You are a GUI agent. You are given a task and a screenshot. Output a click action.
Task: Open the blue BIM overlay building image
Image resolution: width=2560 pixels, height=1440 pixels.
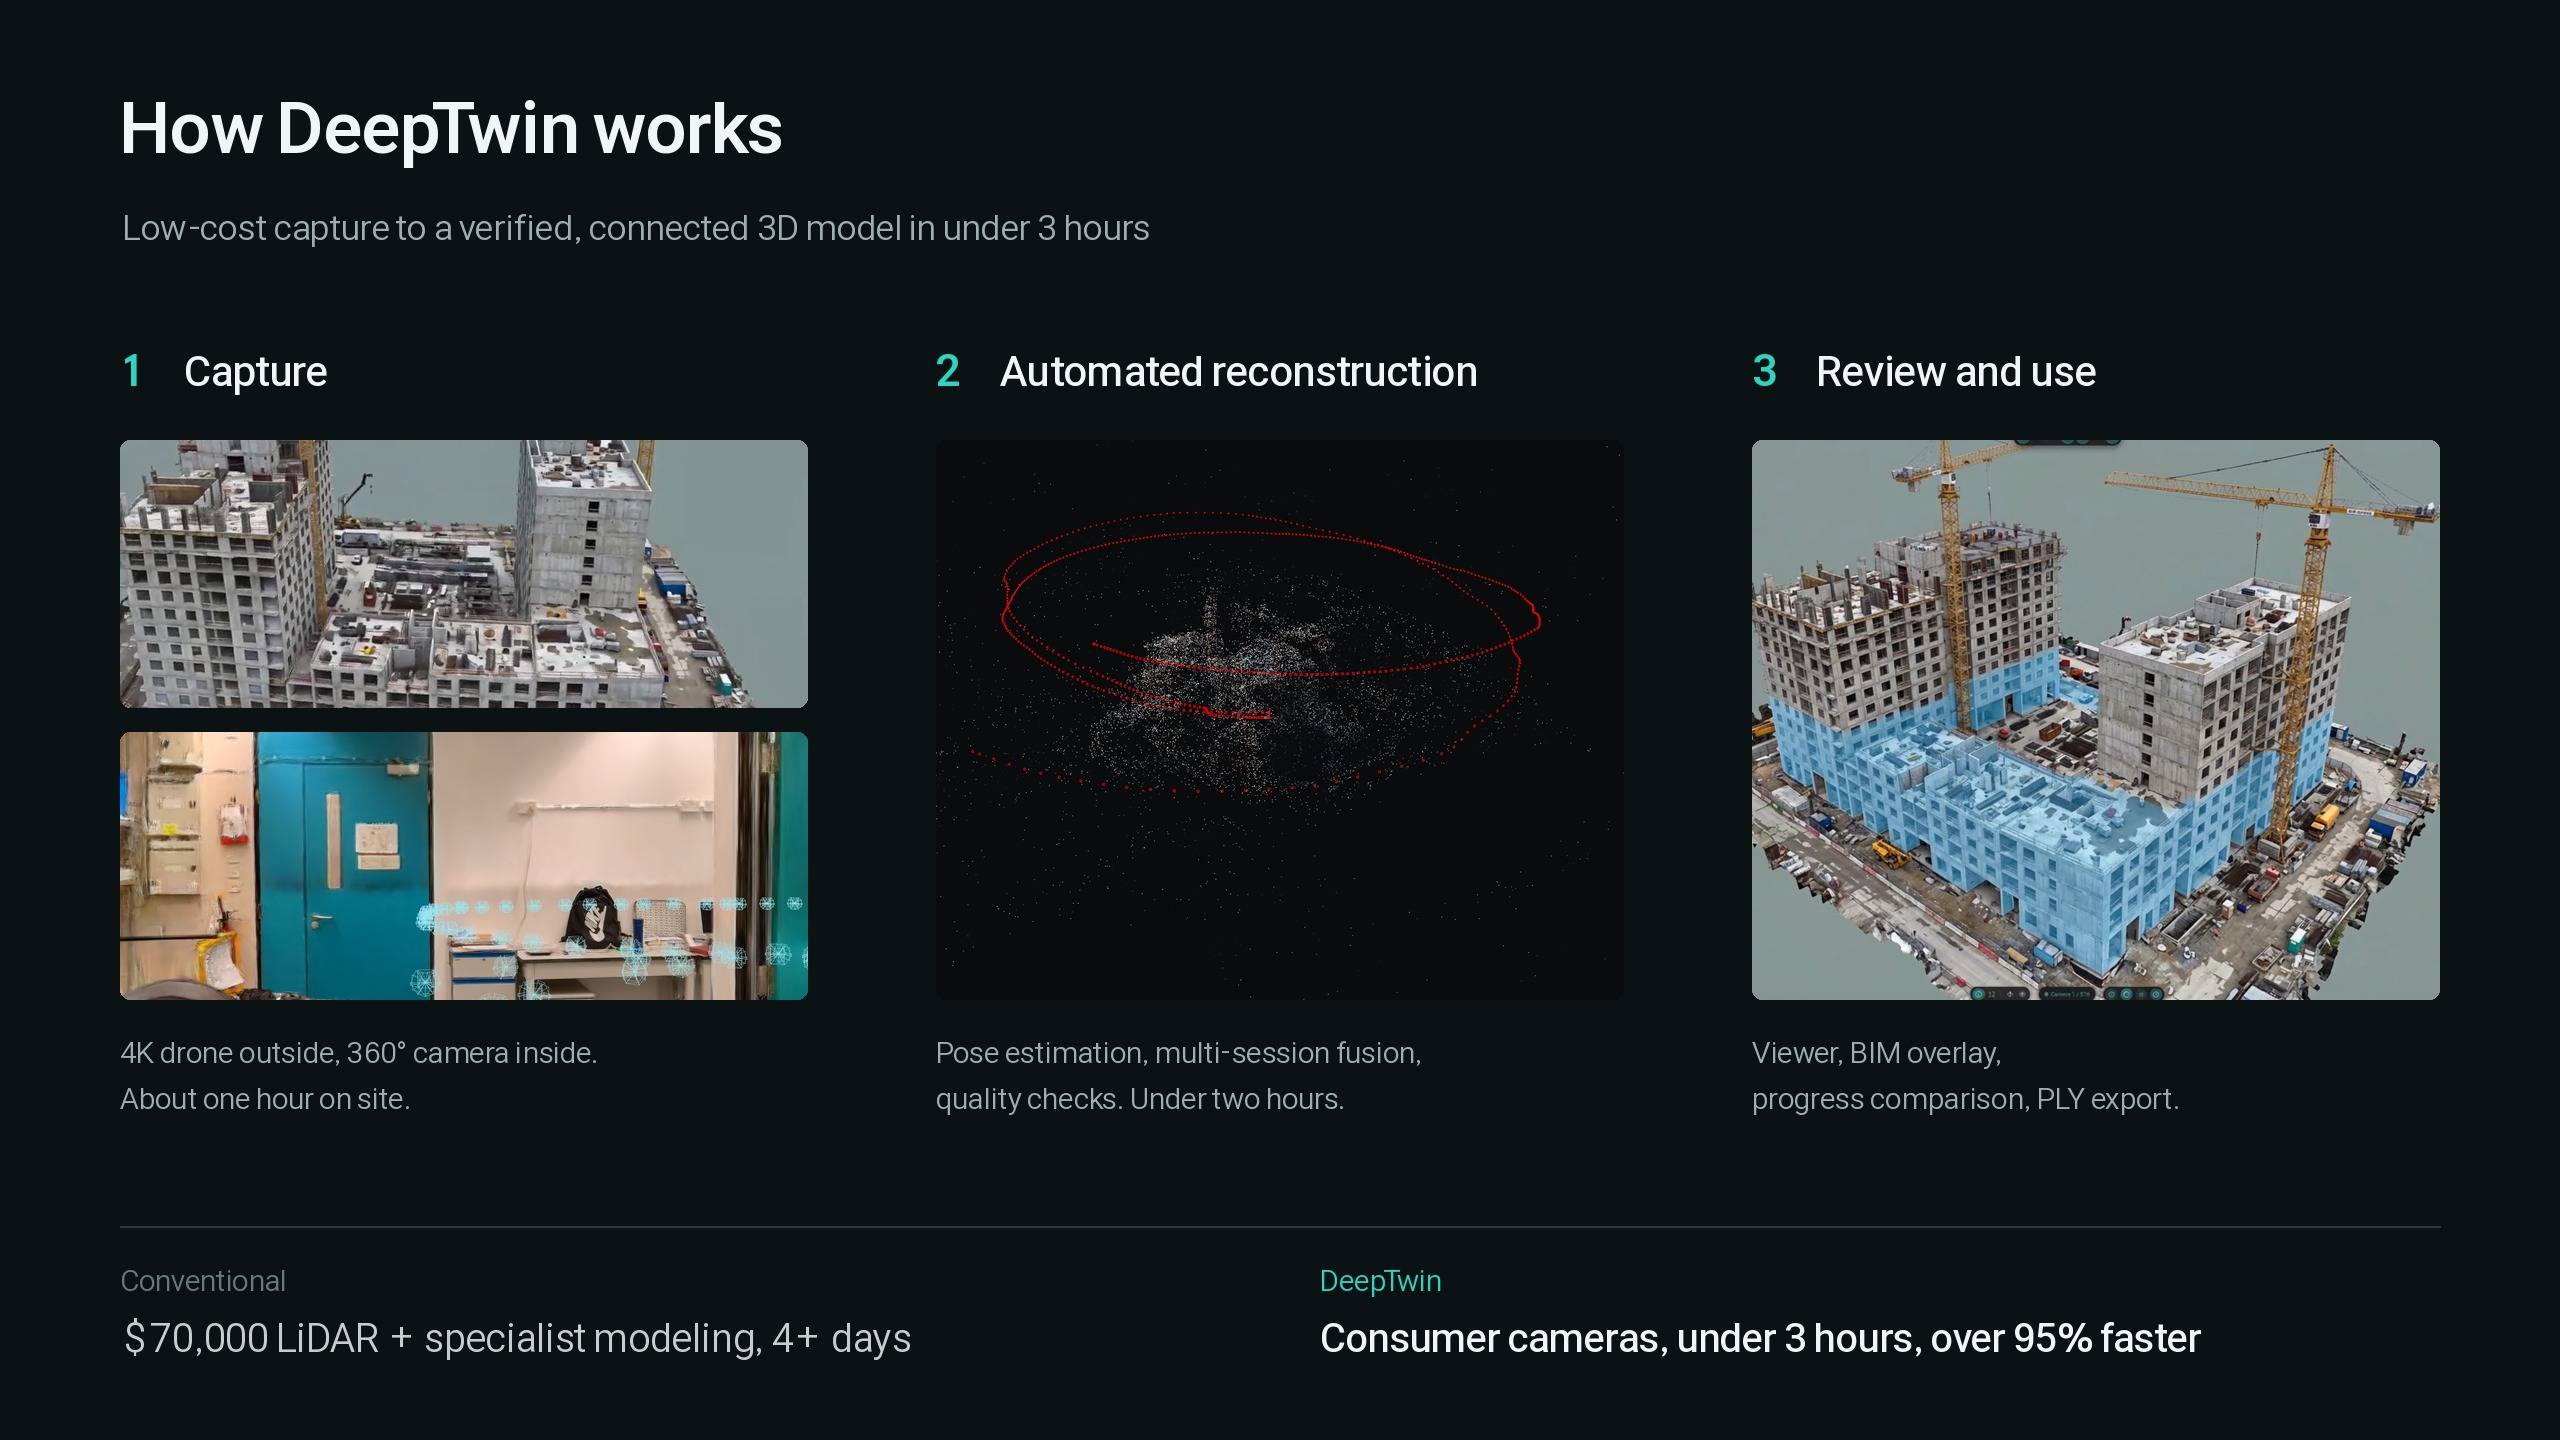click(x=2096, y=720)
